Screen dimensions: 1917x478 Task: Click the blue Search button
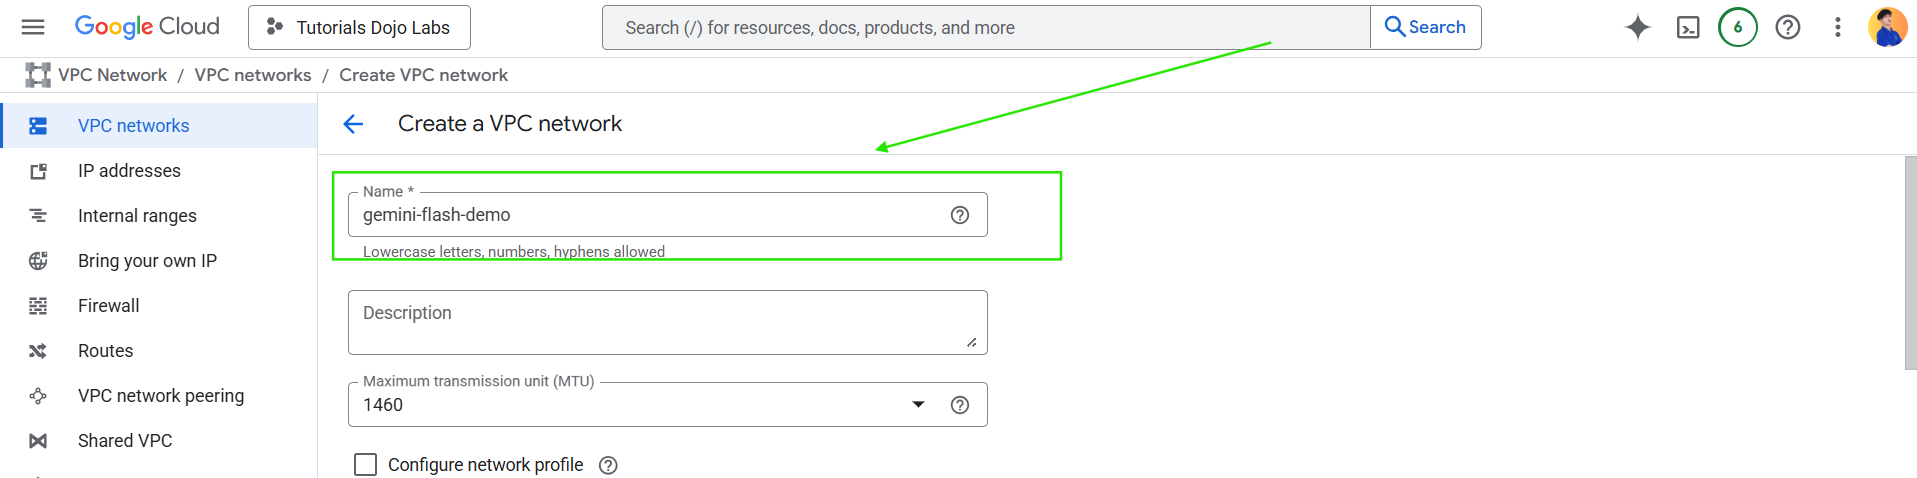point(1425,27)
